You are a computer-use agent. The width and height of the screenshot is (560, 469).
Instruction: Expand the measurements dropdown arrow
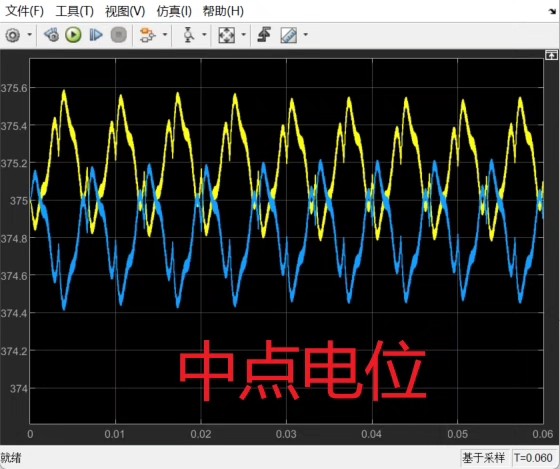(306, 35)
